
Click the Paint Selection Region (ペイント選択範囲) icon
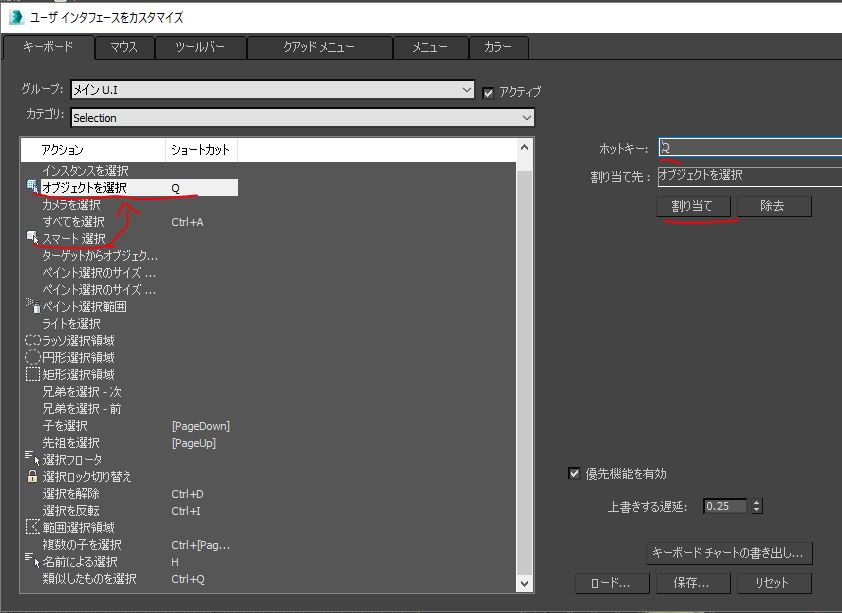(x=32, y=306)
